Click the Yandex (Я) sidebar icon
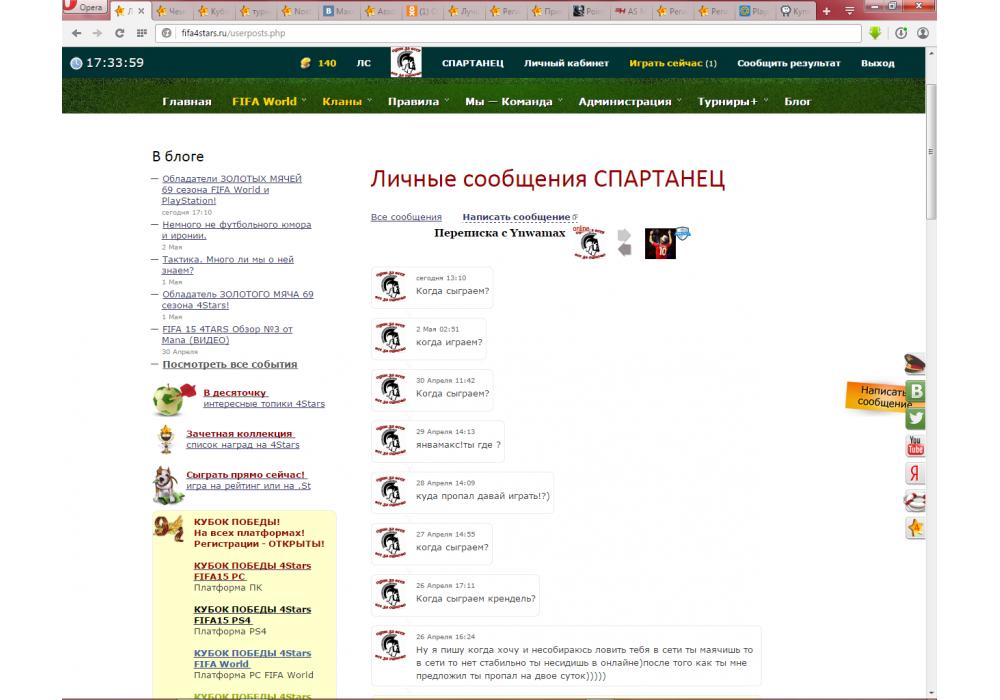 pyautogui.click(x=915, y=473)
